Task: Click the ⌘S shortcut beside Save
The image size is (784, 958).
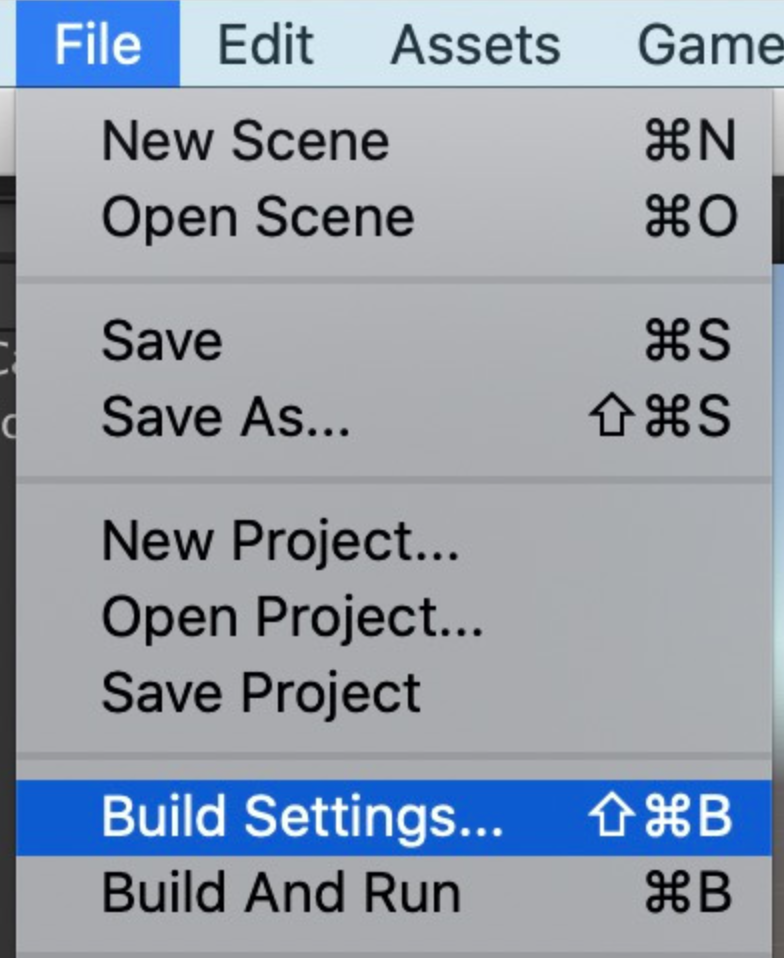Action: point(688,341)
